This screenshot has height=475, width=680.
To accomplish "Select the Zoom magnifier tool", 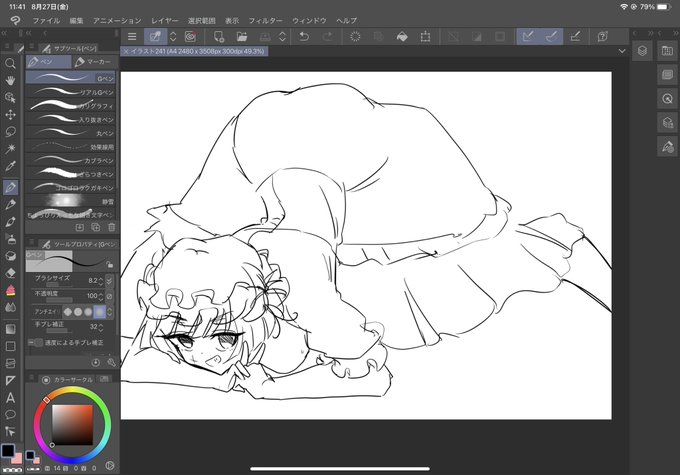I will point(10,64).
